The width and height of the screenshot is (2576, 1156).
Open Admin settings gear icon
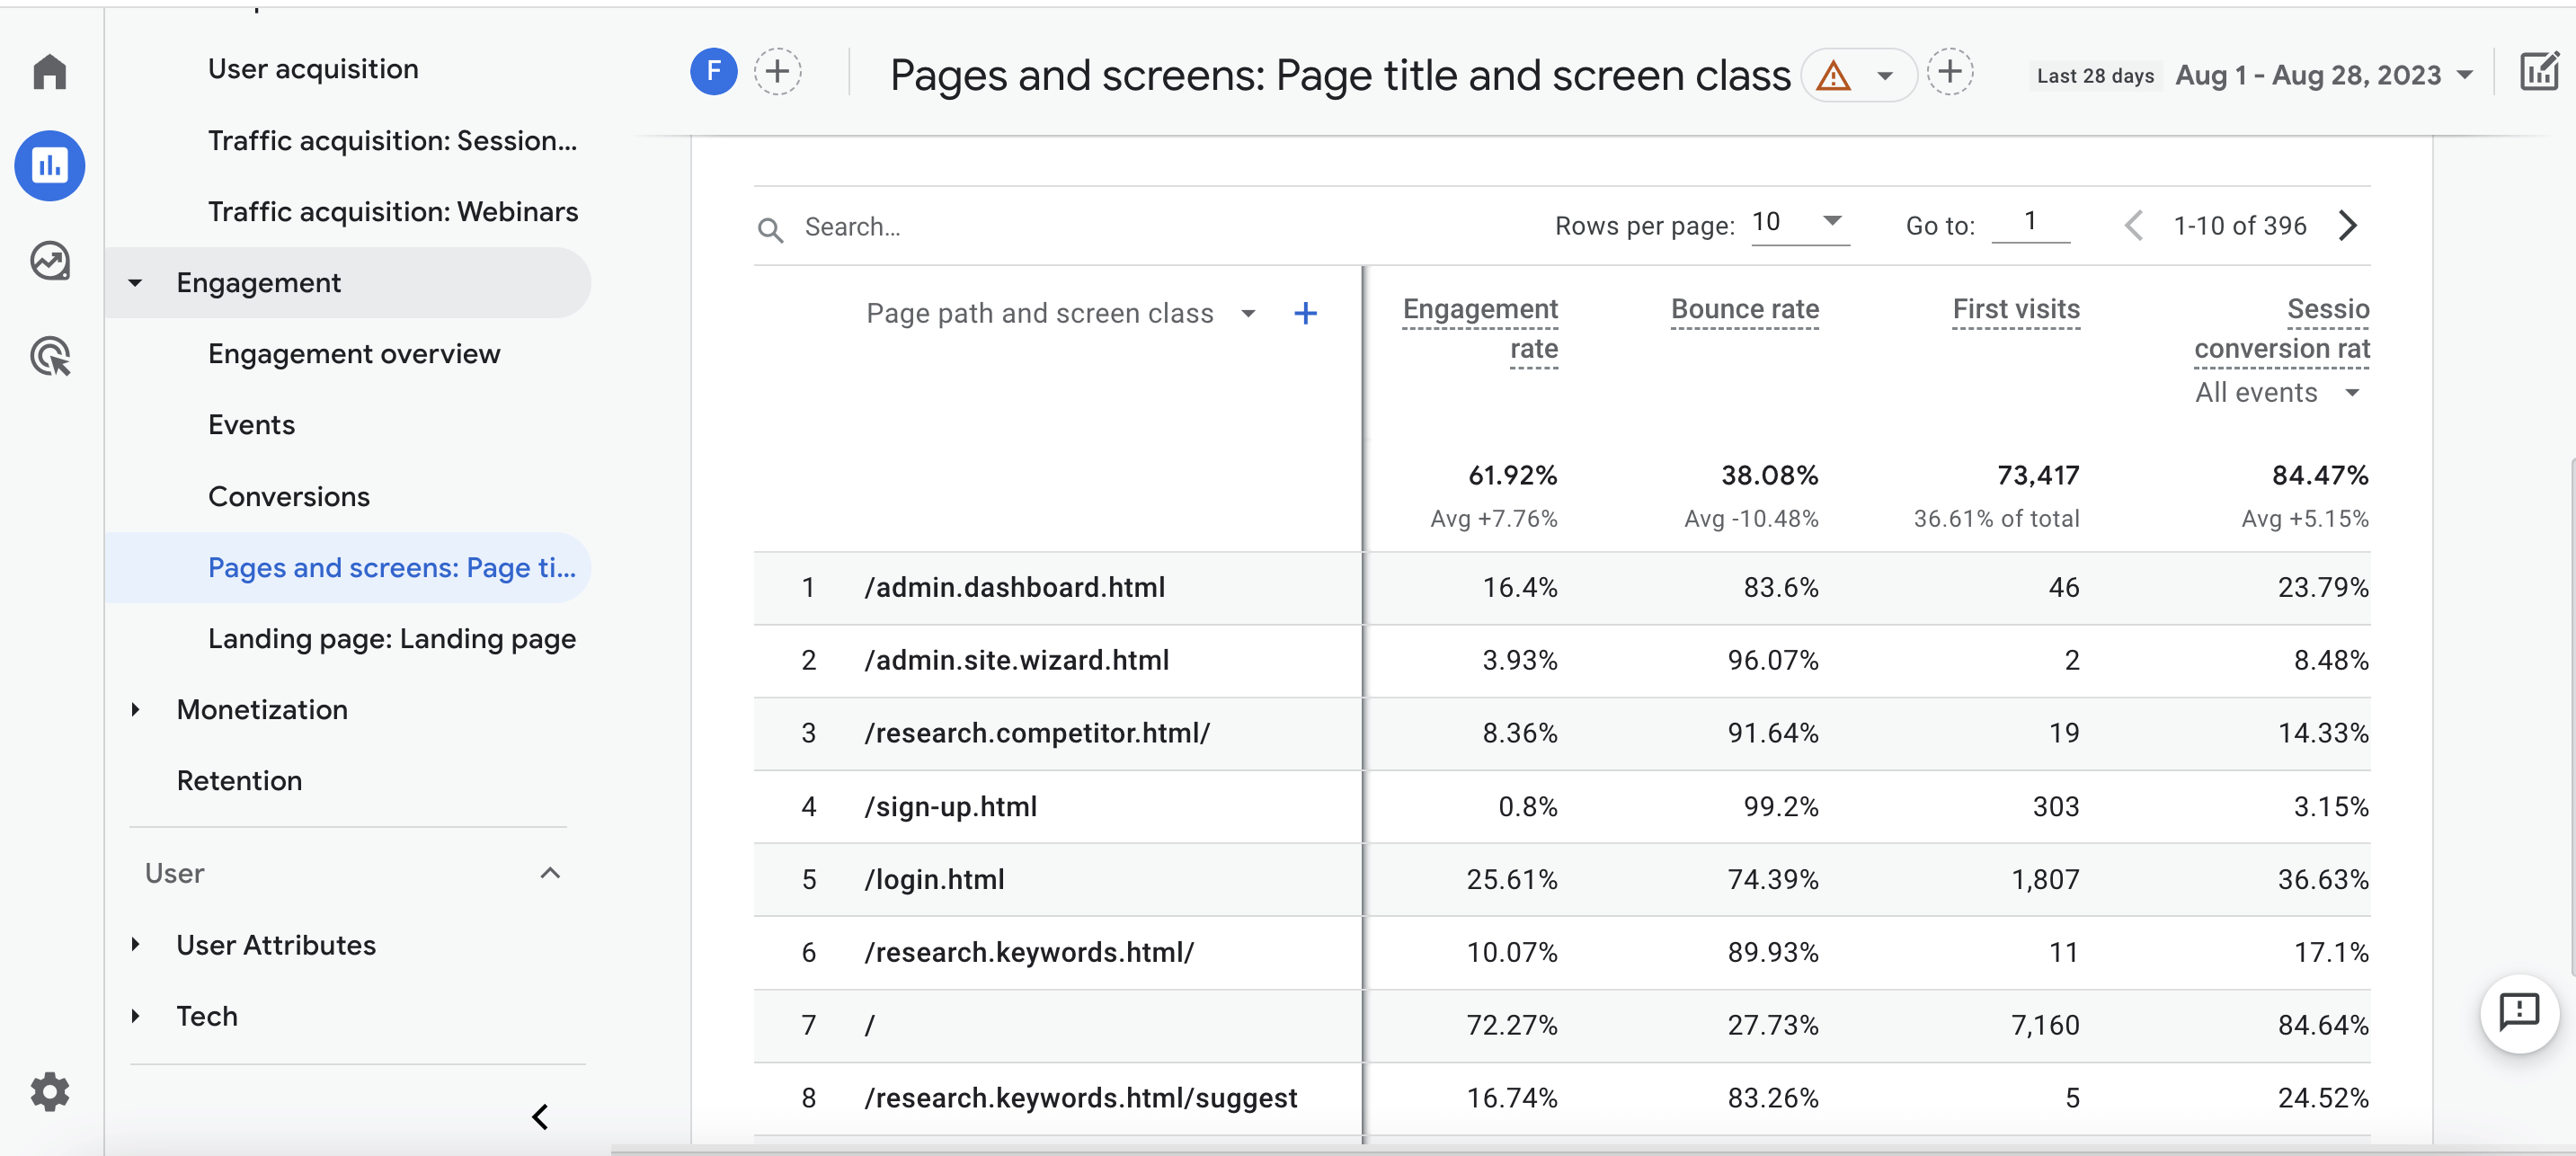click(x=49, y=1092)
